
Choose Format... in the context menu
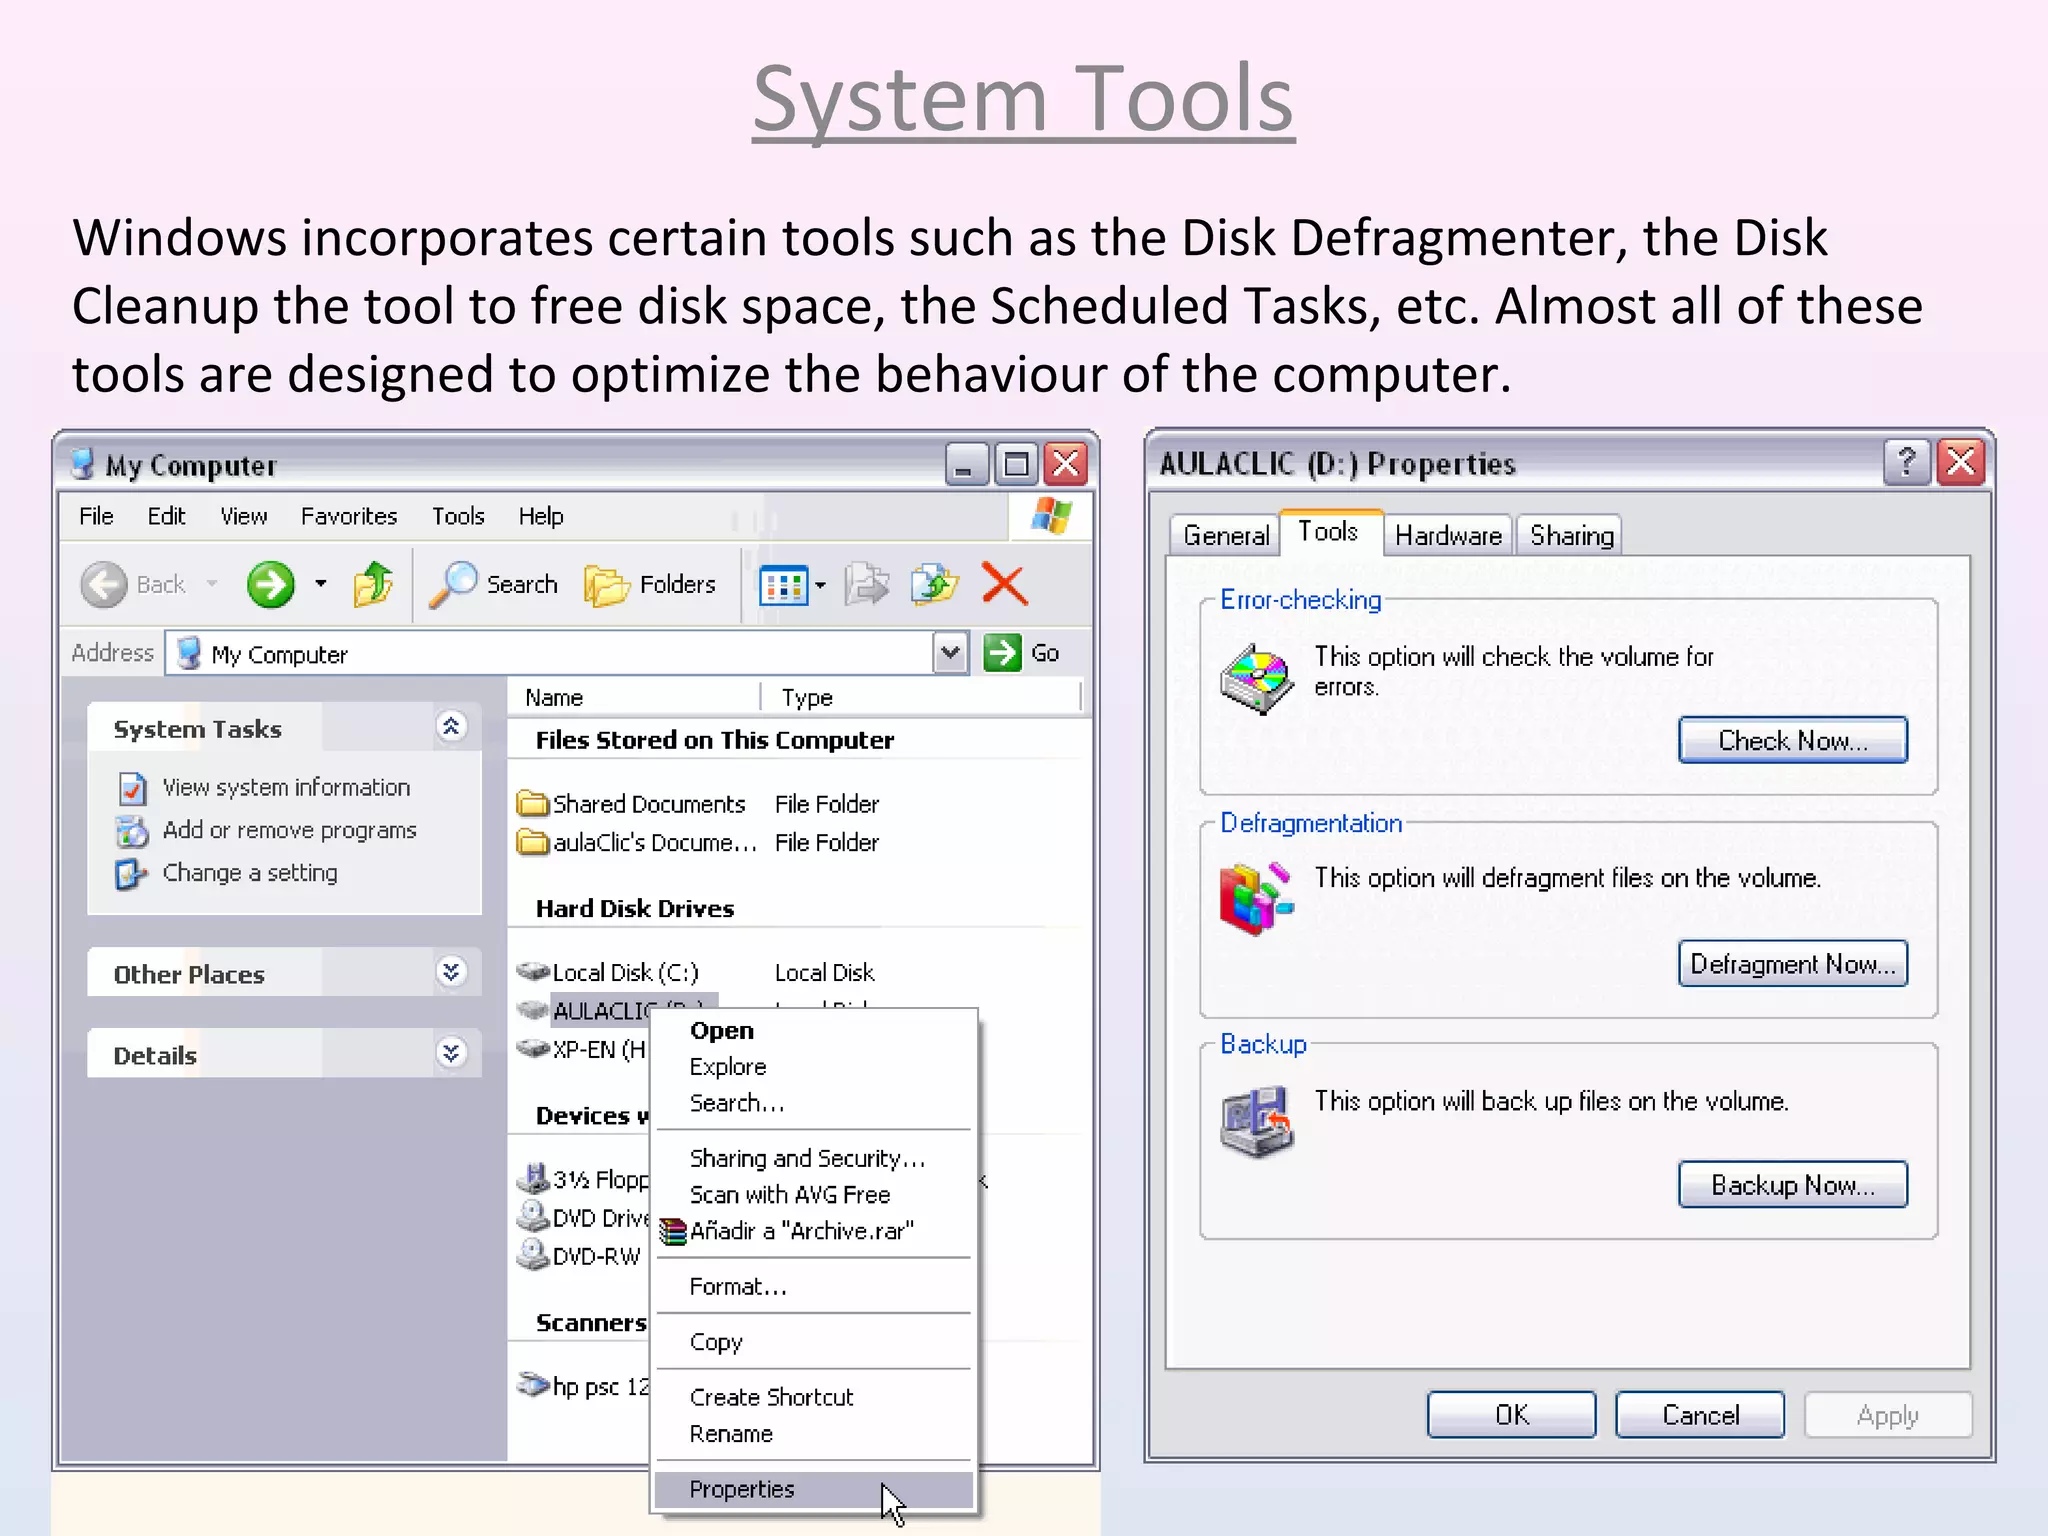[814, 1287]
